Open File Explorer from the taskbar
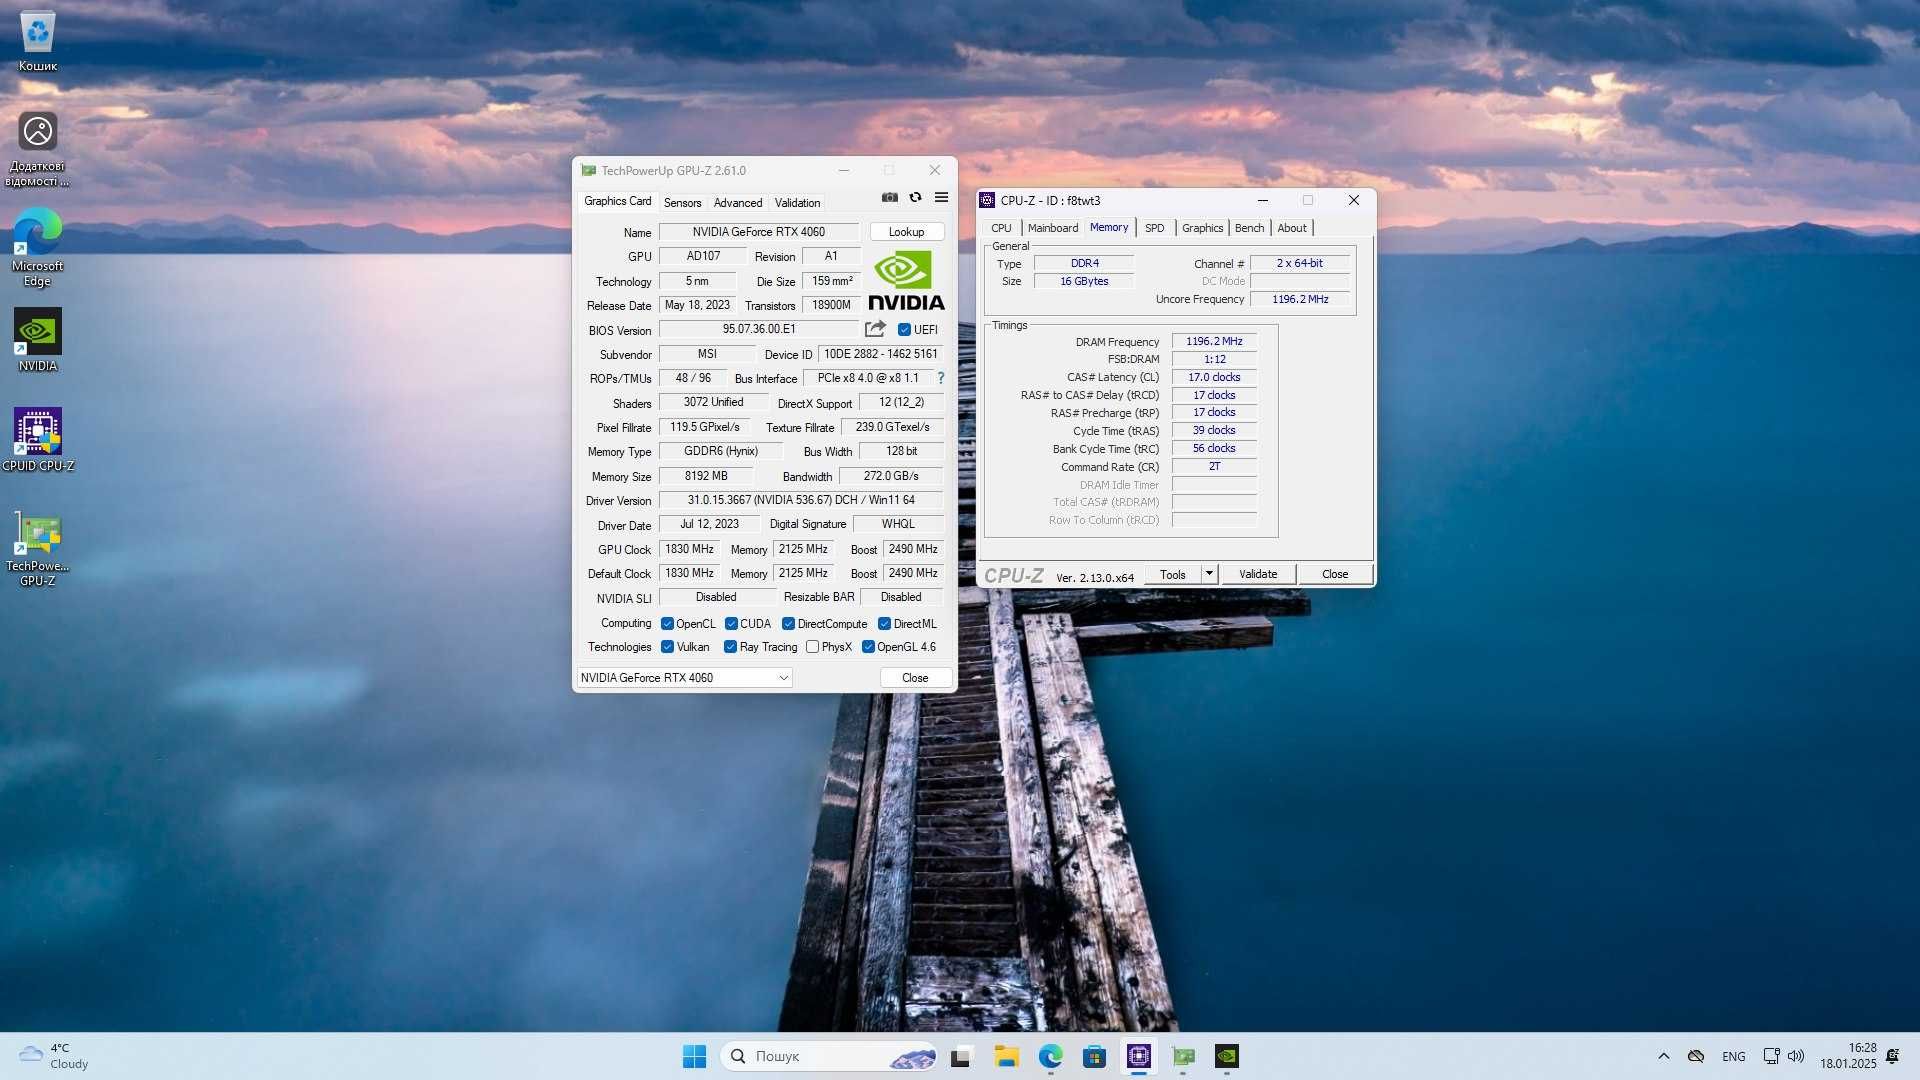 tap(1006, 1056)
